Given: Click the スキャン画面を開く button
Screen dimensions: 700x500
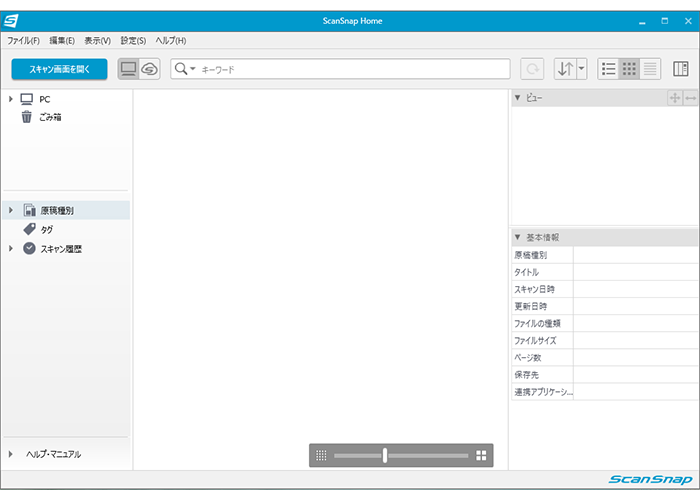Looking at the screenshot, I should coord(59,69).
